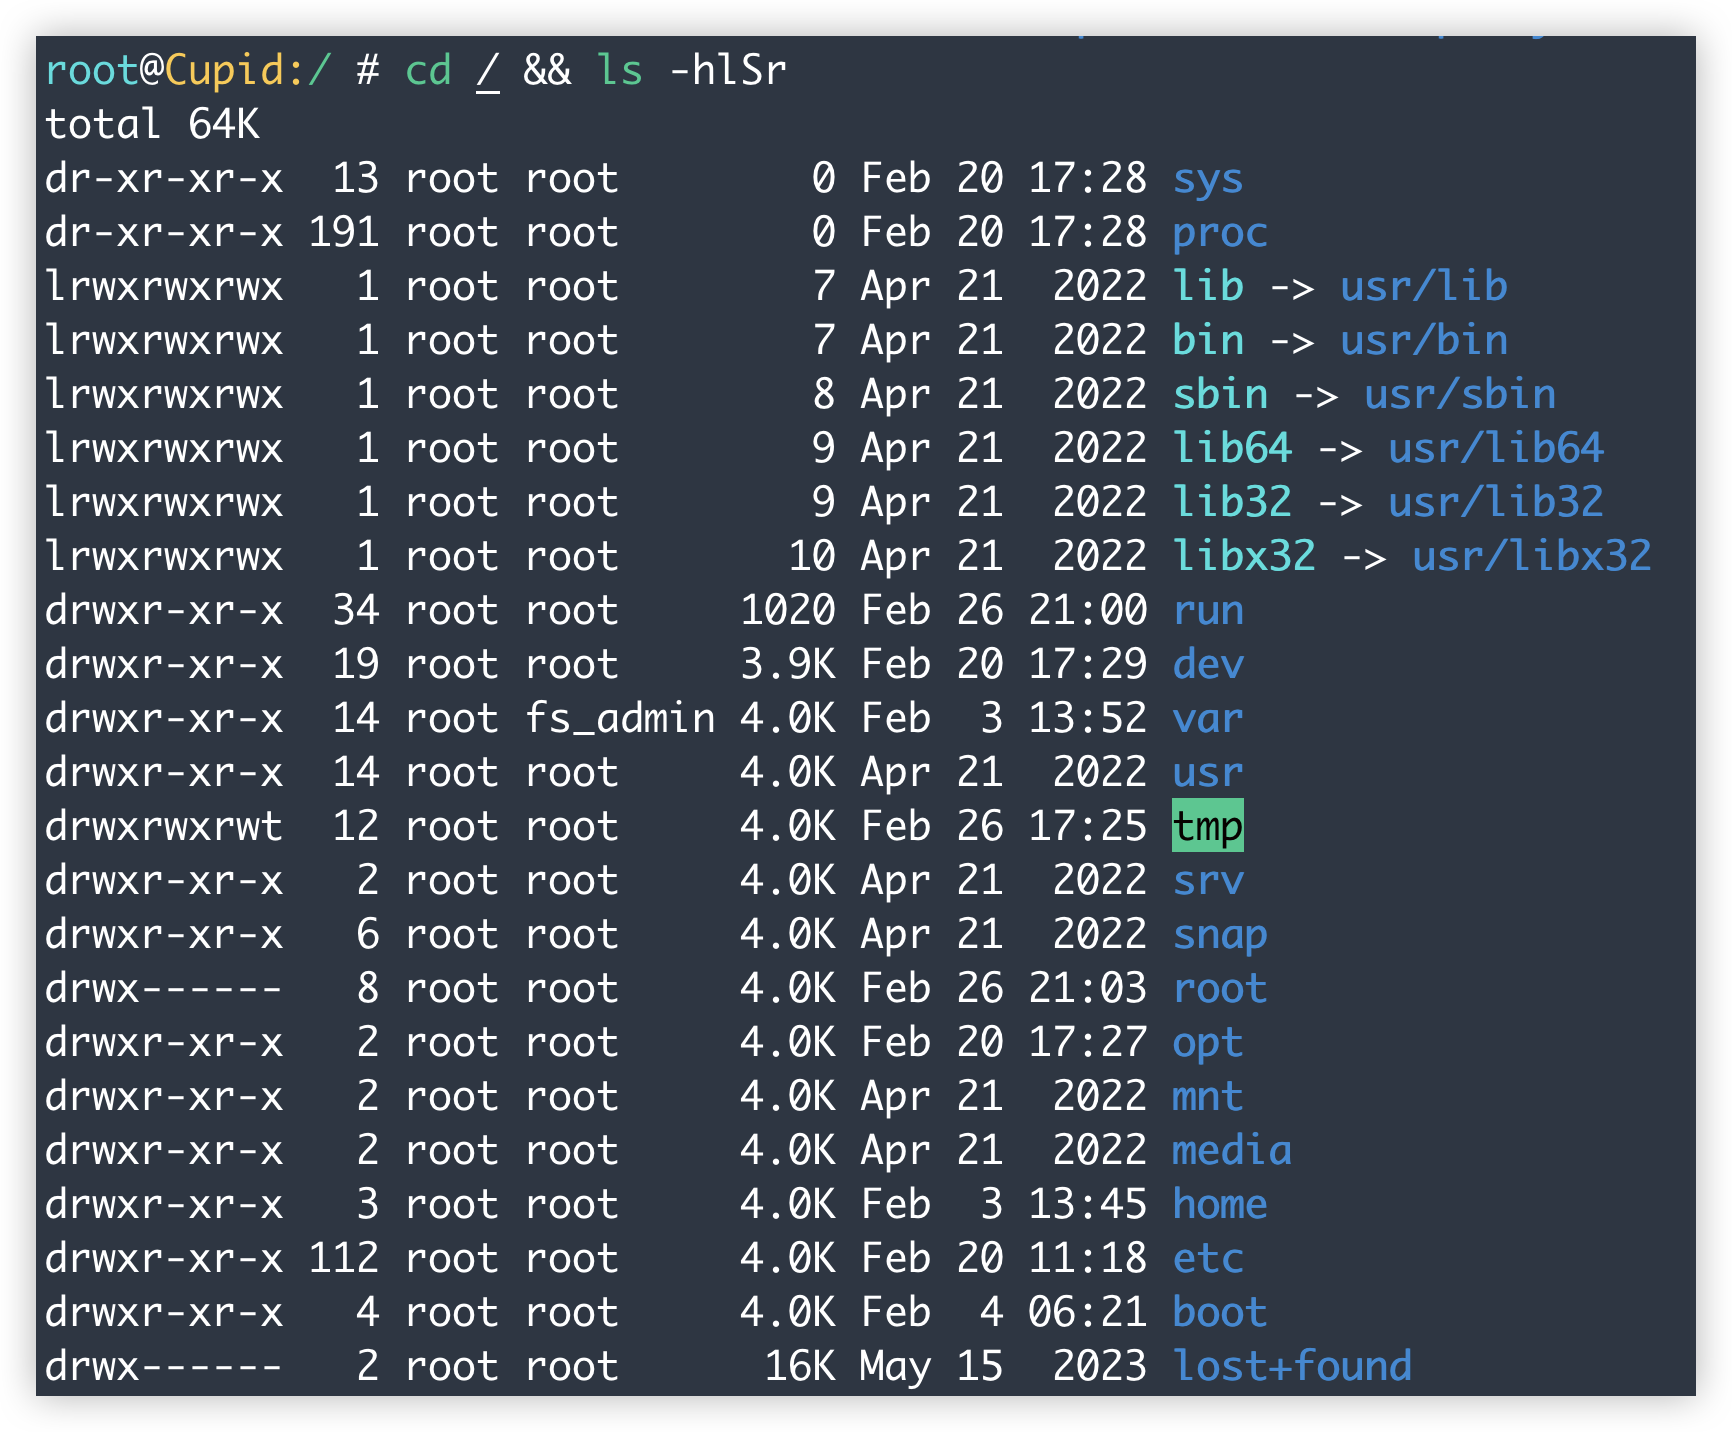The width and height of the screenshot is (1732, 1432).
Task: Click the media directory name
Action: pos(1231,1151)
